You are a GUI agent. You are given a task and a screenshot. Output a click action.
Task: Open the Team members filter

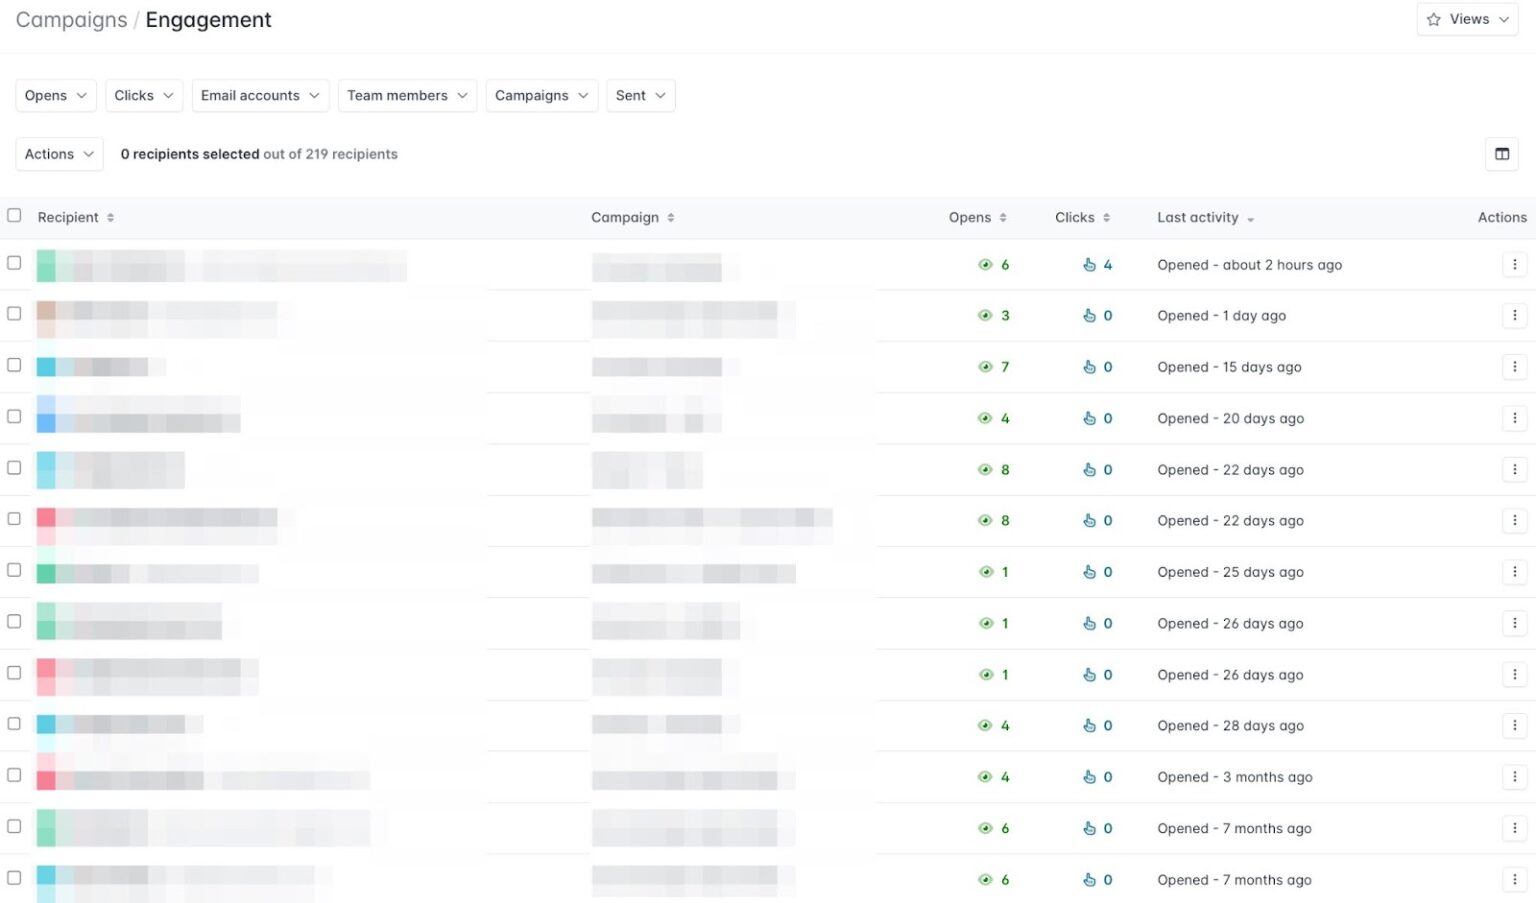(406, 95)
